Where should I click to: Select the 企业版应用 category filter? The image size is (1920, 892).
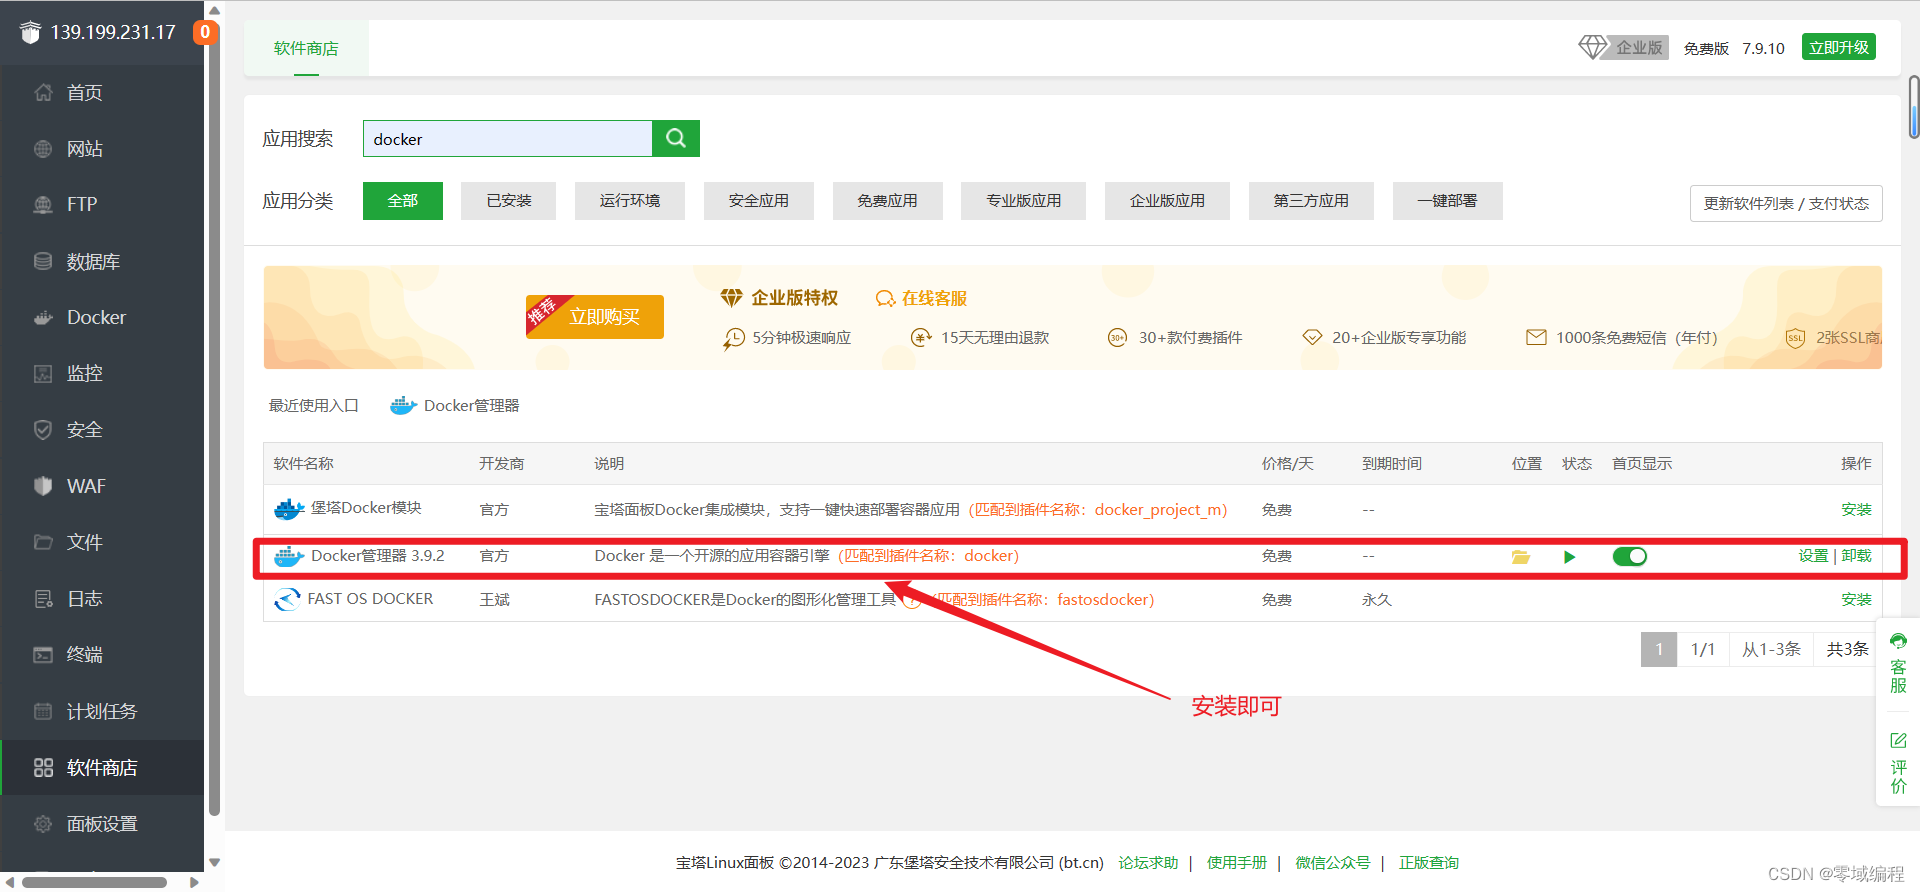[1167, 201]
